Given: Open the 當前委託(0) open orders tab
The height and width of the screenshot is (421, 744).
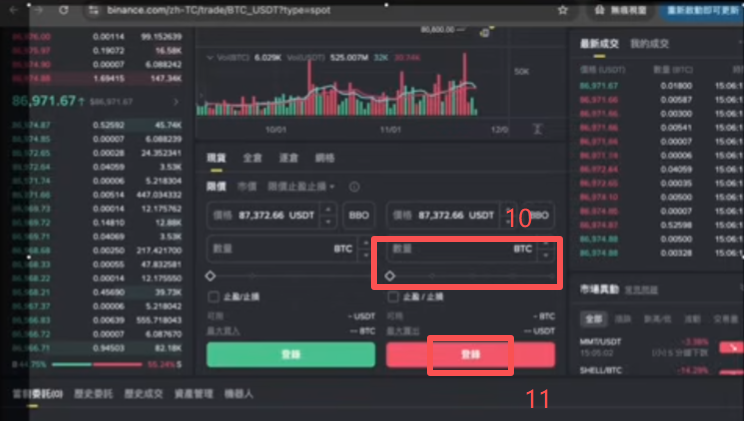Looking at the screenshot, I should coord(37,394).
